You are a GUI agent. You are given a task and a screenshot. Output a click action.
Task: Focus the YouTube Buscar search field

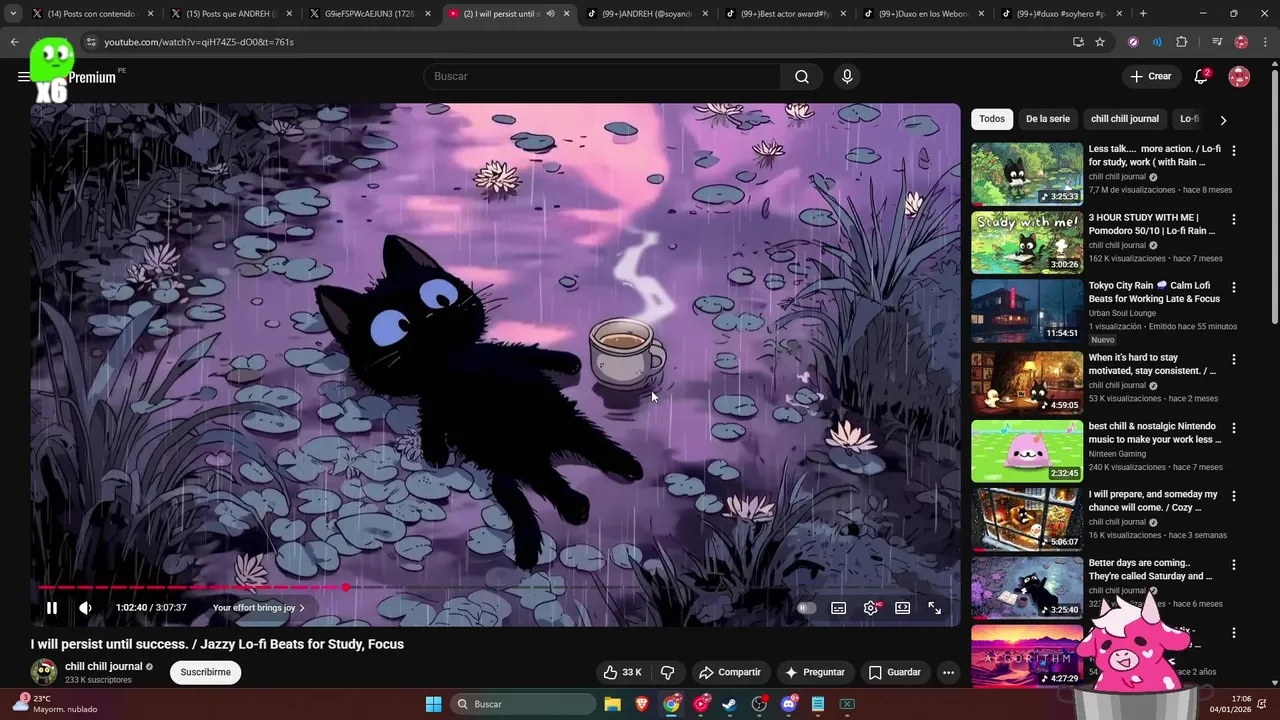(x=603, y=76)
